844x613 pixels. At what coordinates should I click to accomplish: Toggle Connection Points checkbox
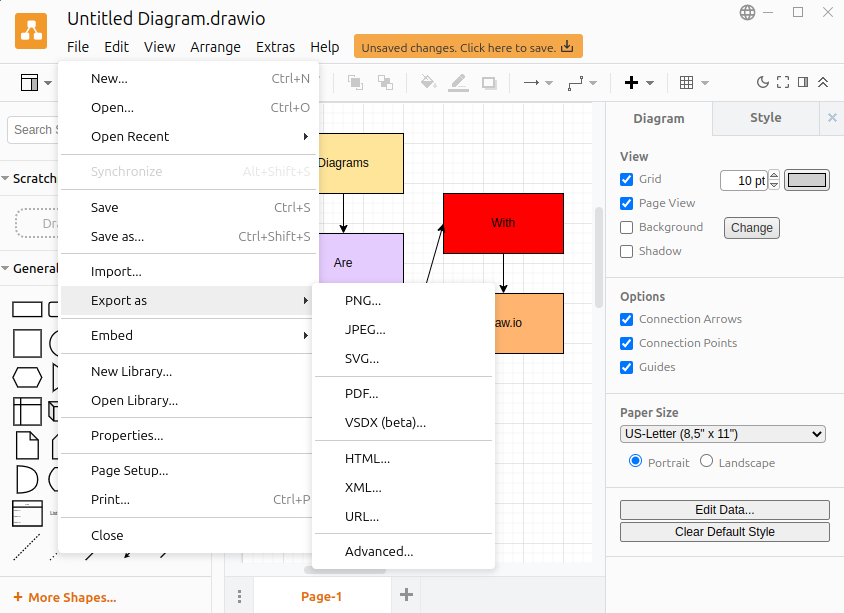click(626, 343)
